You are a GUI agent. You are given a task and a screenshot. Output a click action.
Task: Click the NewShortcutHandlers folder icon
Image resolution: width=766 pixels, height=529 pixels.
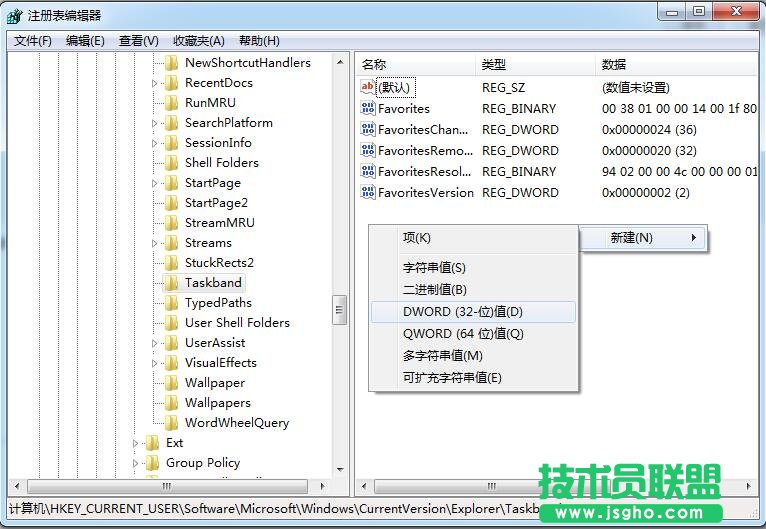[x=171, y=63]
